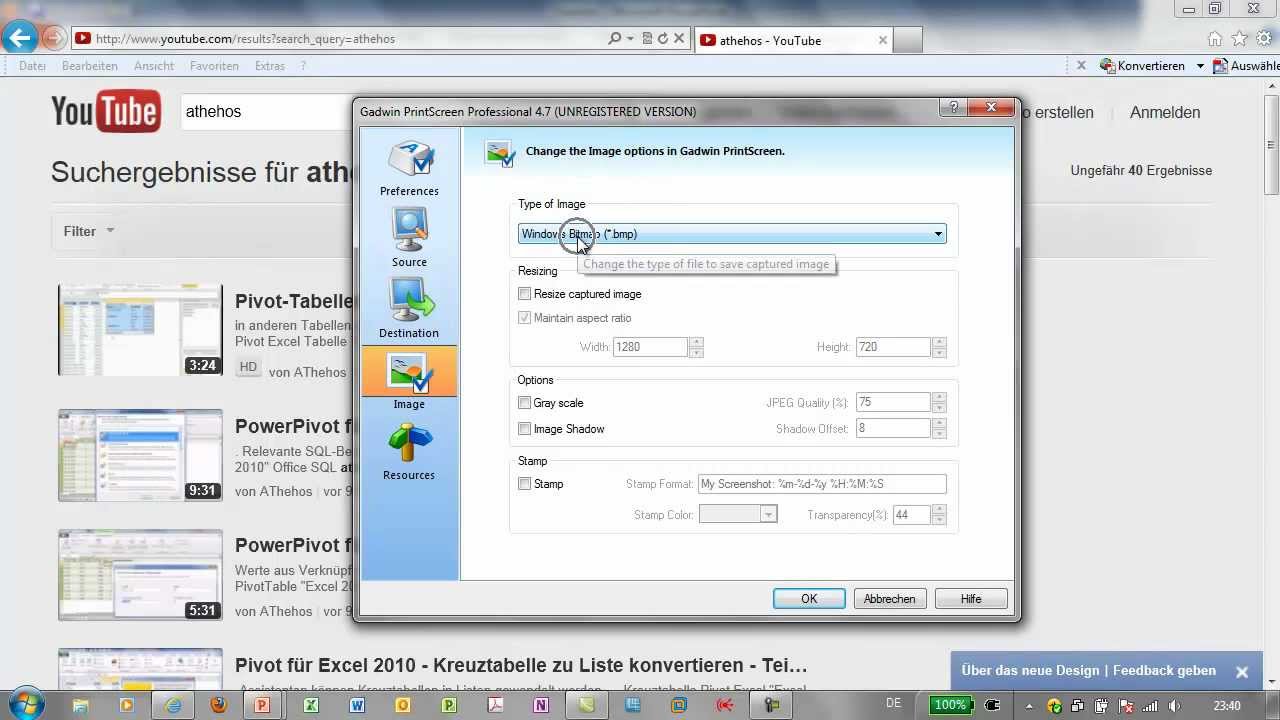Open the new blank browser tab
This screenshot has width=1280, height=720.
coord(907,40)
